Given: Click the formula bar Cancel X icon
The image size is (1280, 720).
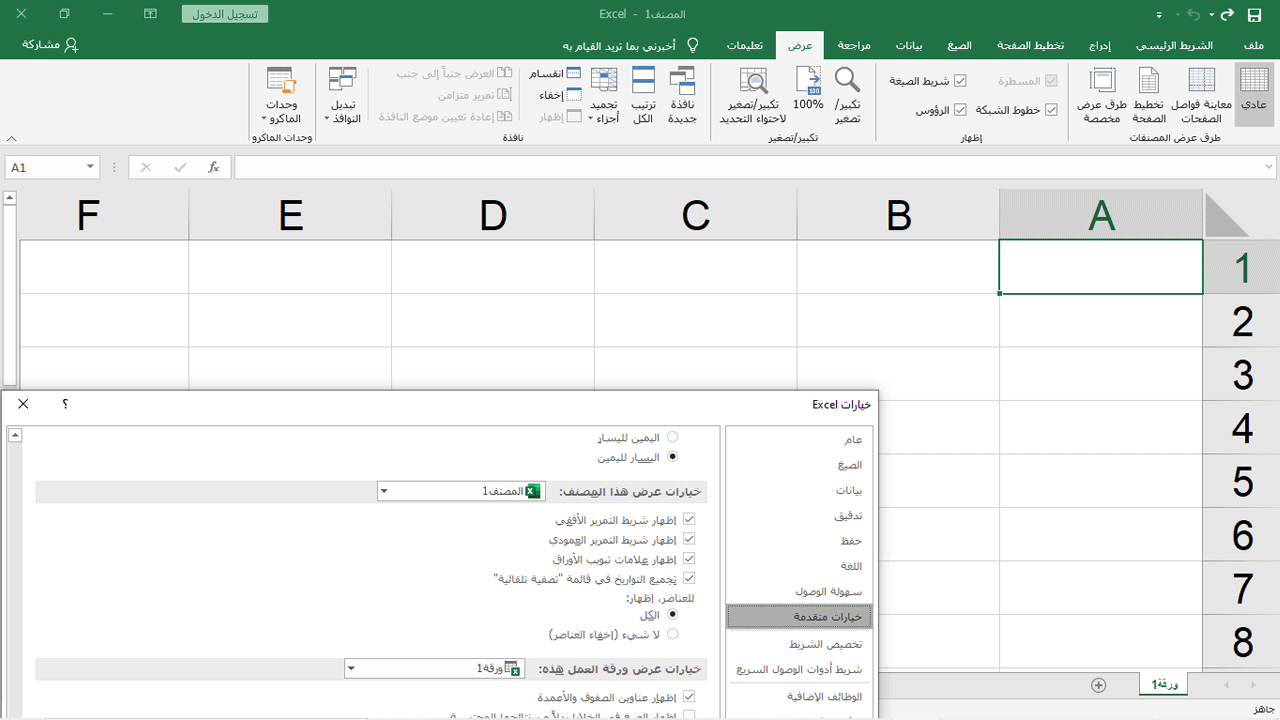Looking at the screenshot, I should click(x=146, y=167).
